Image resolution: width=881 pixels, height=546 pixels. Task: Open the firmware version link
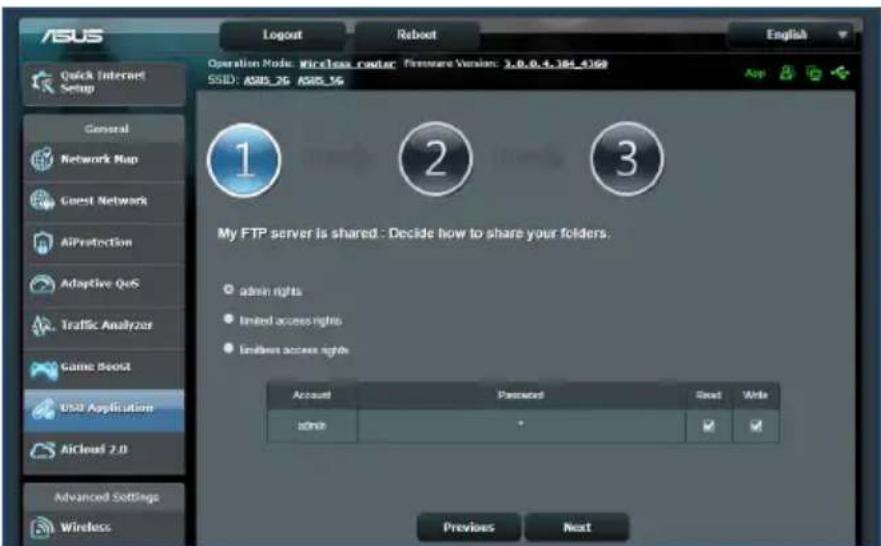pos(555,63)
